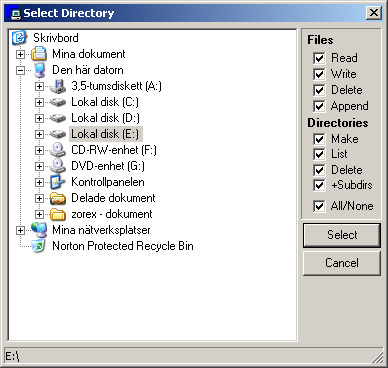Collapse the Den här datorn node

(20, 70)
